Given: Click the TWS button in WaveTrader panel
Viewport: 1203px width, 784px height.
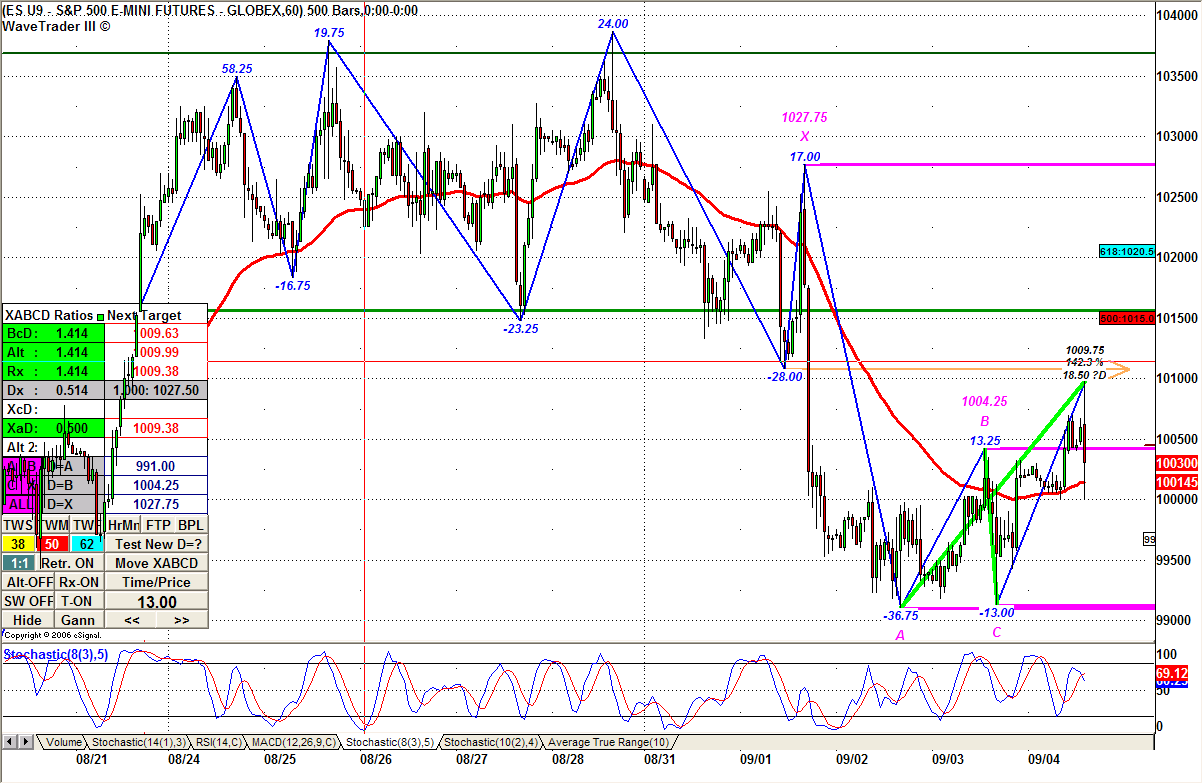Looking at the screenshot, I should 18,525.
